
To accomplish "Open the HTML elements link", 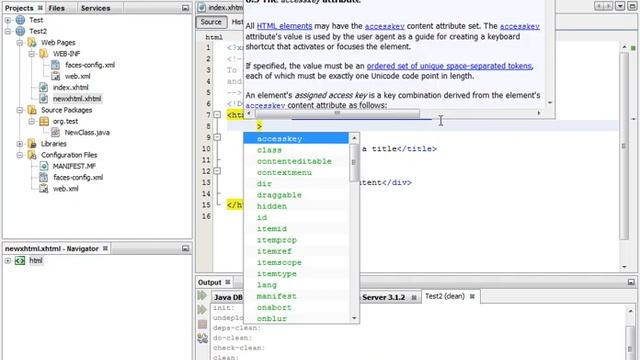I will [x=284, y=26].
